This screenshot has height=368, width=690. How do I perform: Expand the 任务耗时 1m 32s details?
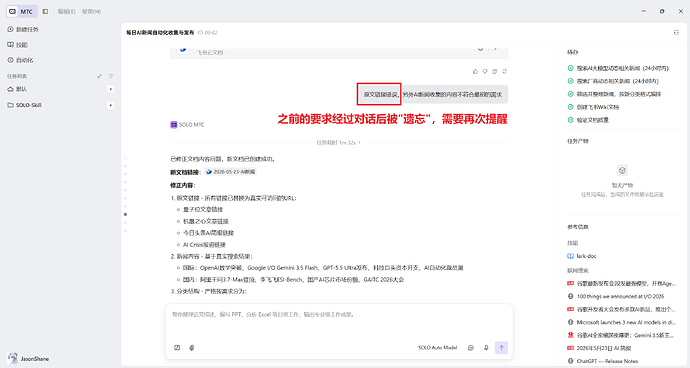(338, 143)
